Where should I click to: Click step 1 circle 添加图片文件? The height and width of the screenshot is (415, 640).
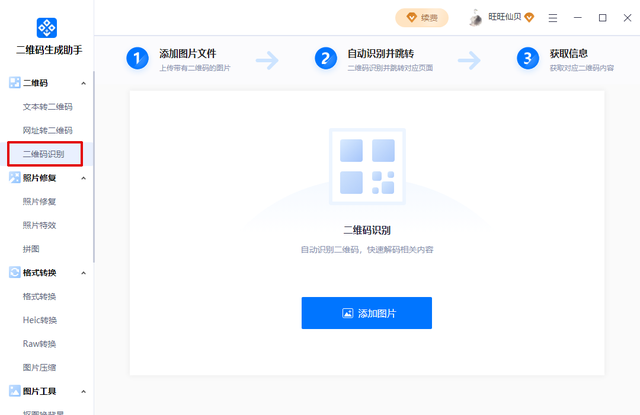pyautogui.click(x=137, y=58)
